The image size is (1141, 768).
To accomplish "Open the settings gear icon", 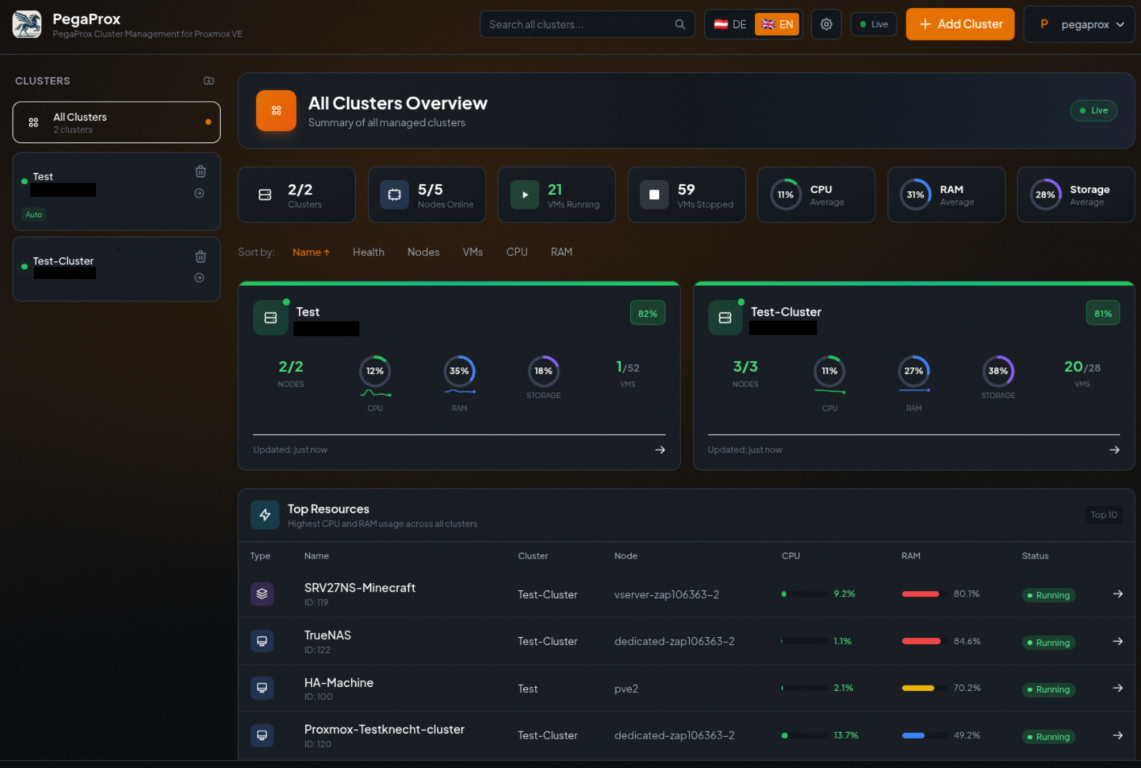I will pyautogui.click(x=826, y=23).
